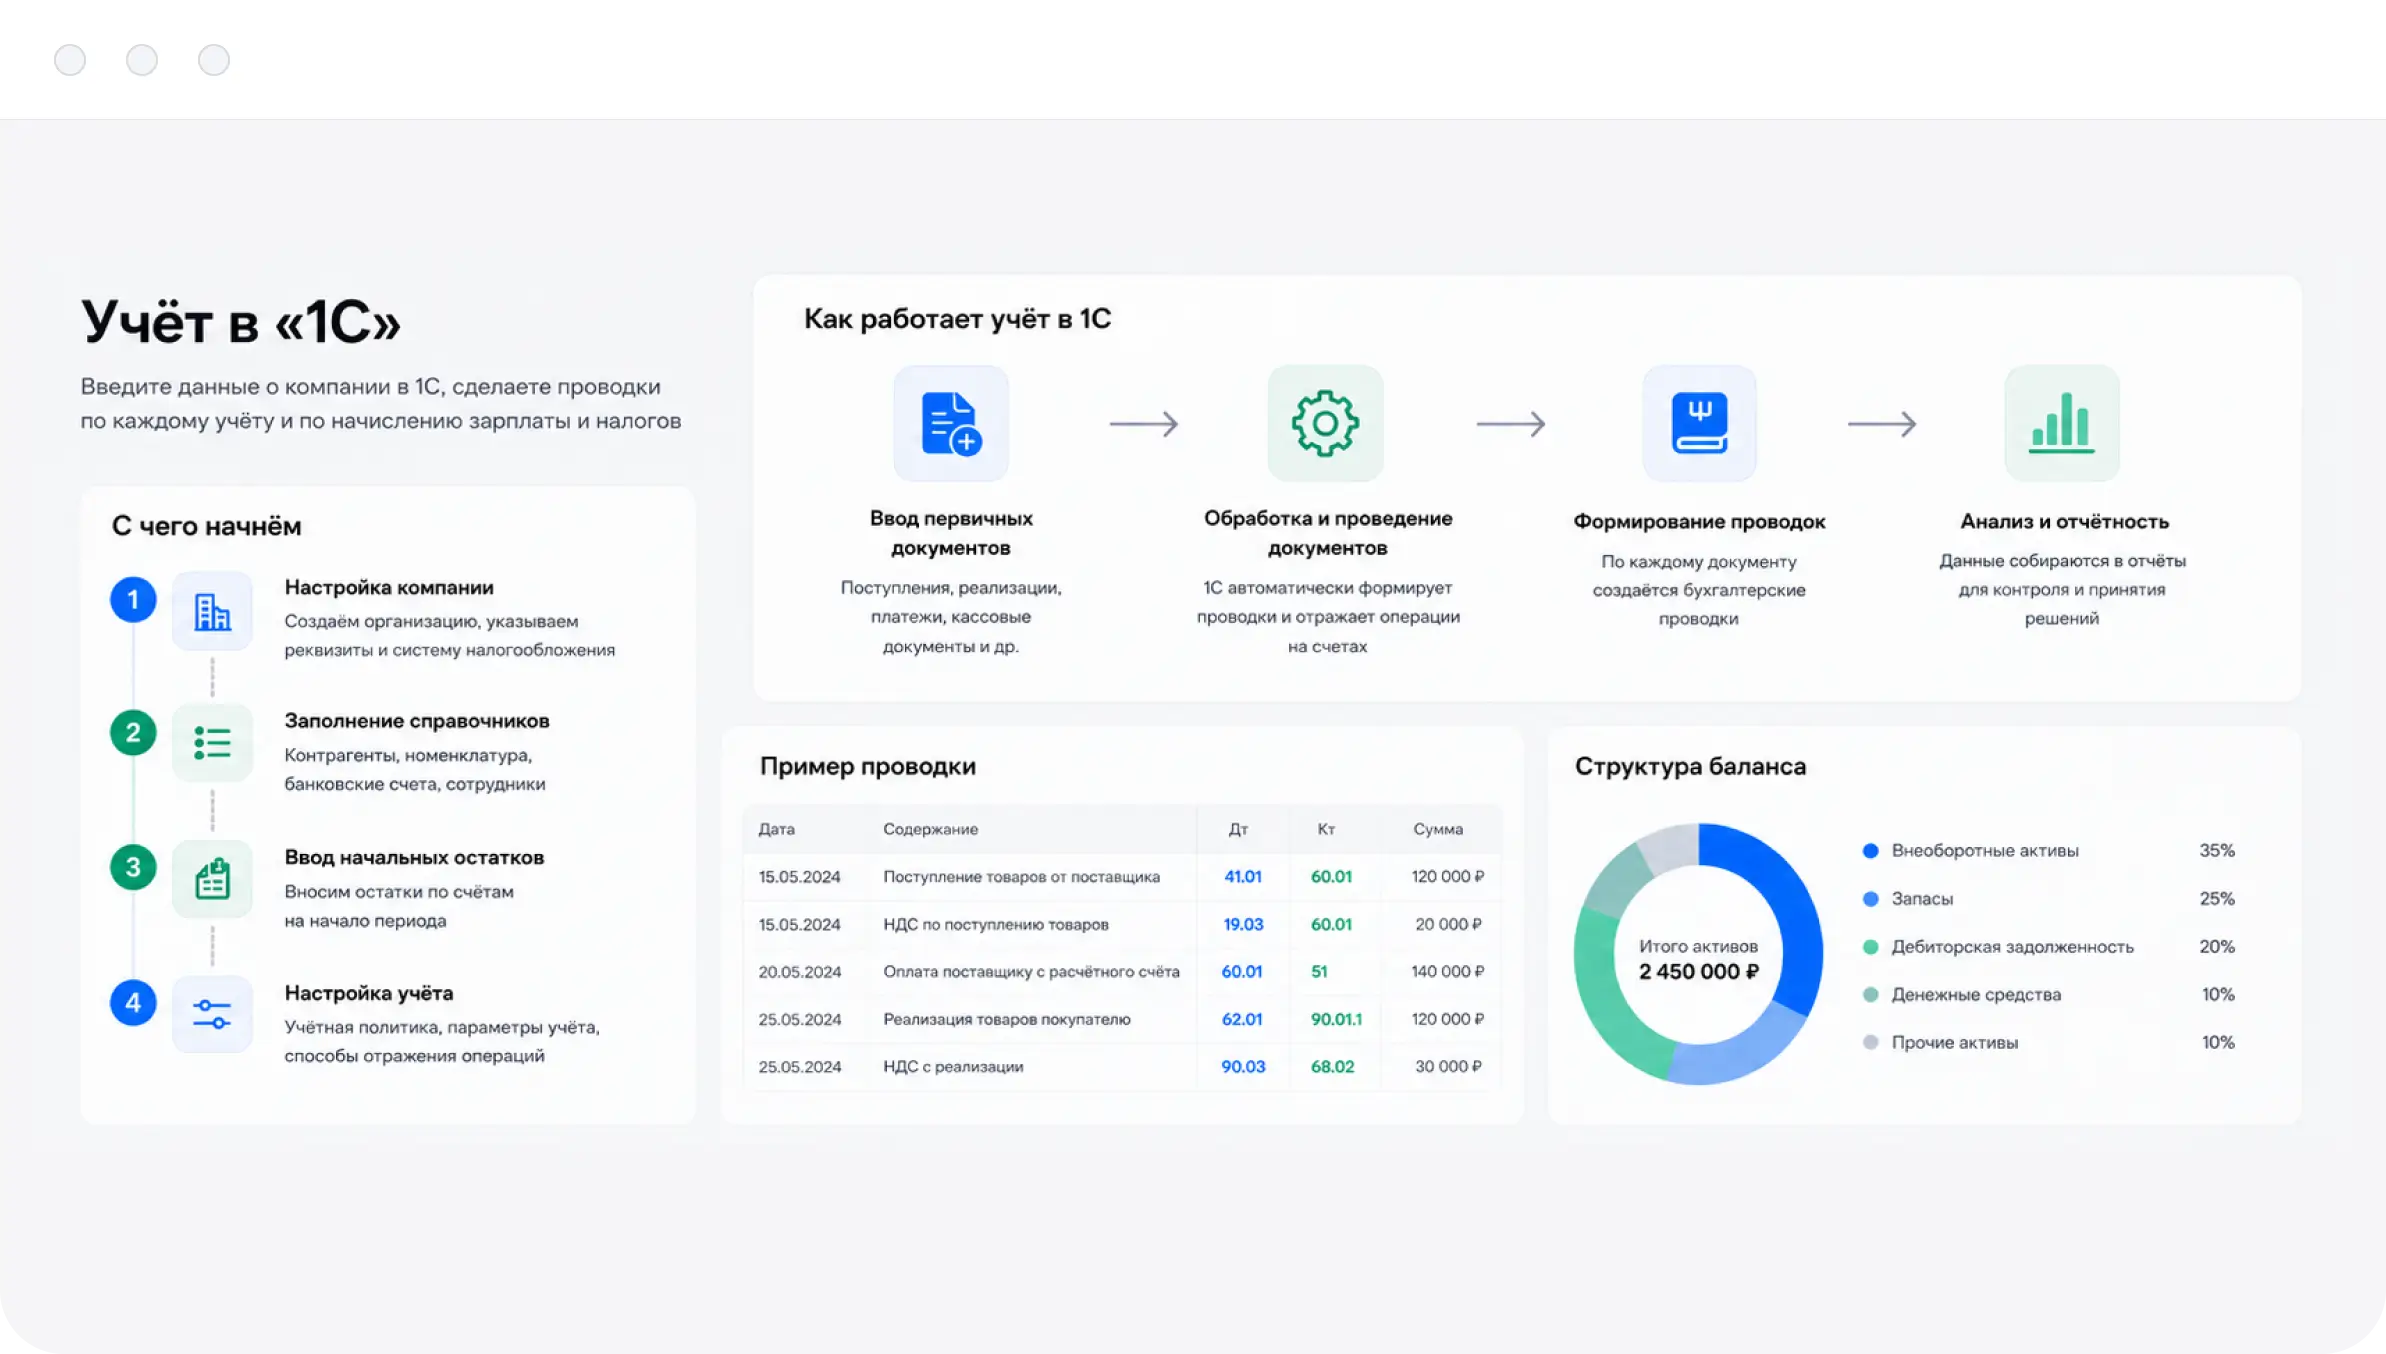Select the Денежные средства legend dot

[x=1871, y=995]
